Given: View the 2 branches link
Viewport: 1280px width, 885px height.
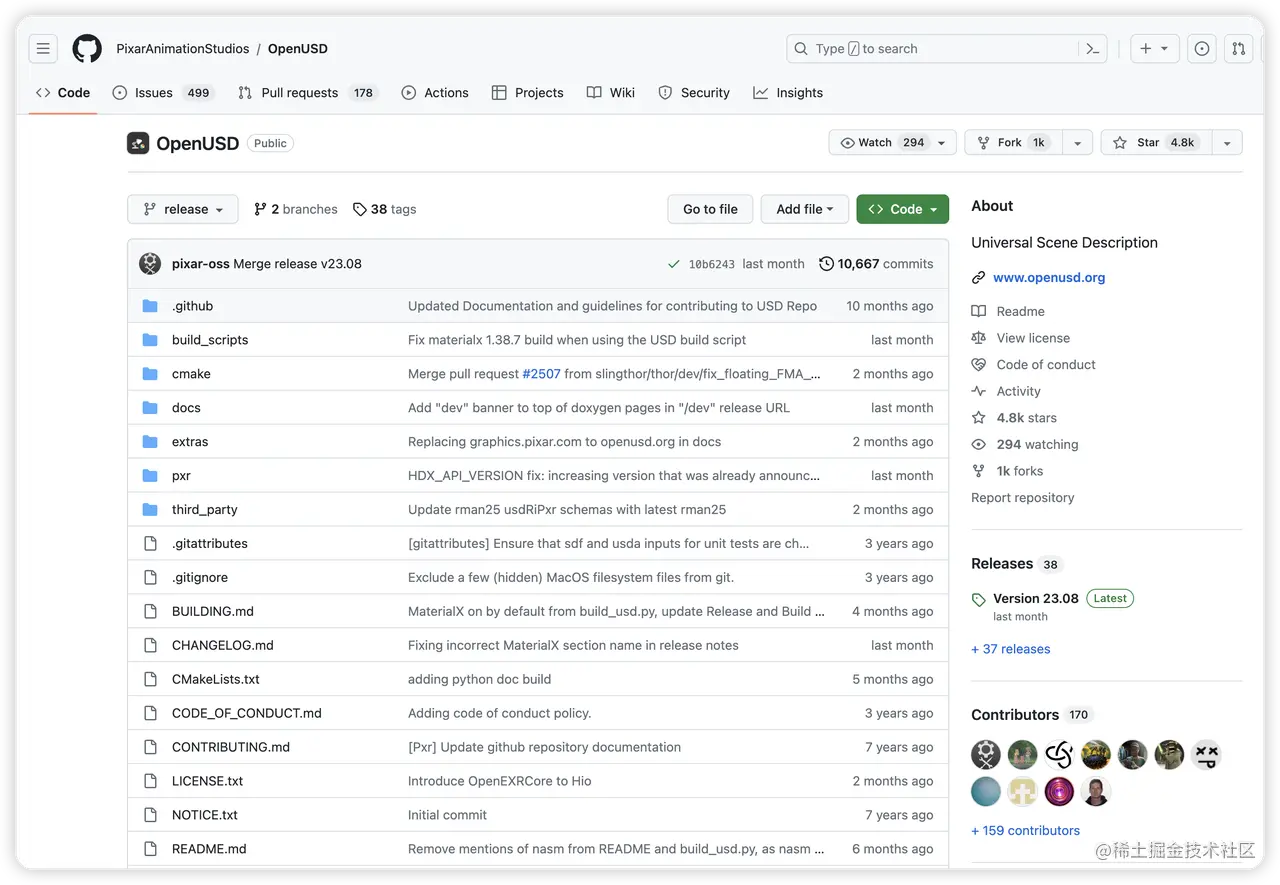Looking at the screenshot, I should coord(296,209).
